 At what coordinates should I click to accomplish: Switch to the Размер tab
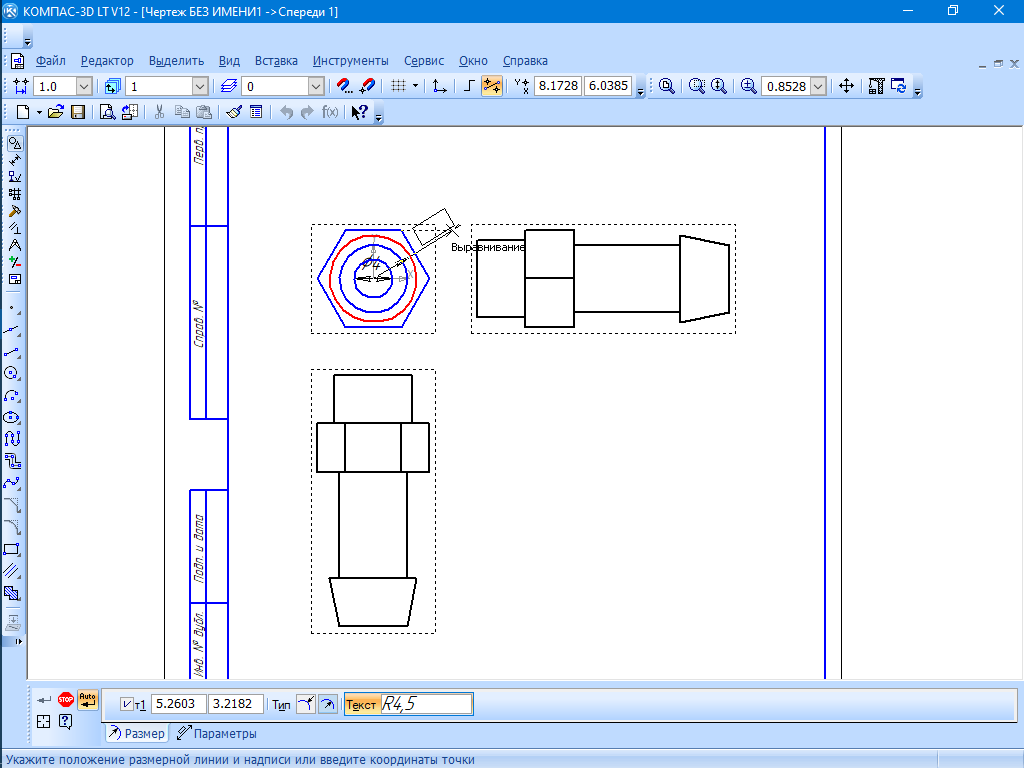coord(136,733)
